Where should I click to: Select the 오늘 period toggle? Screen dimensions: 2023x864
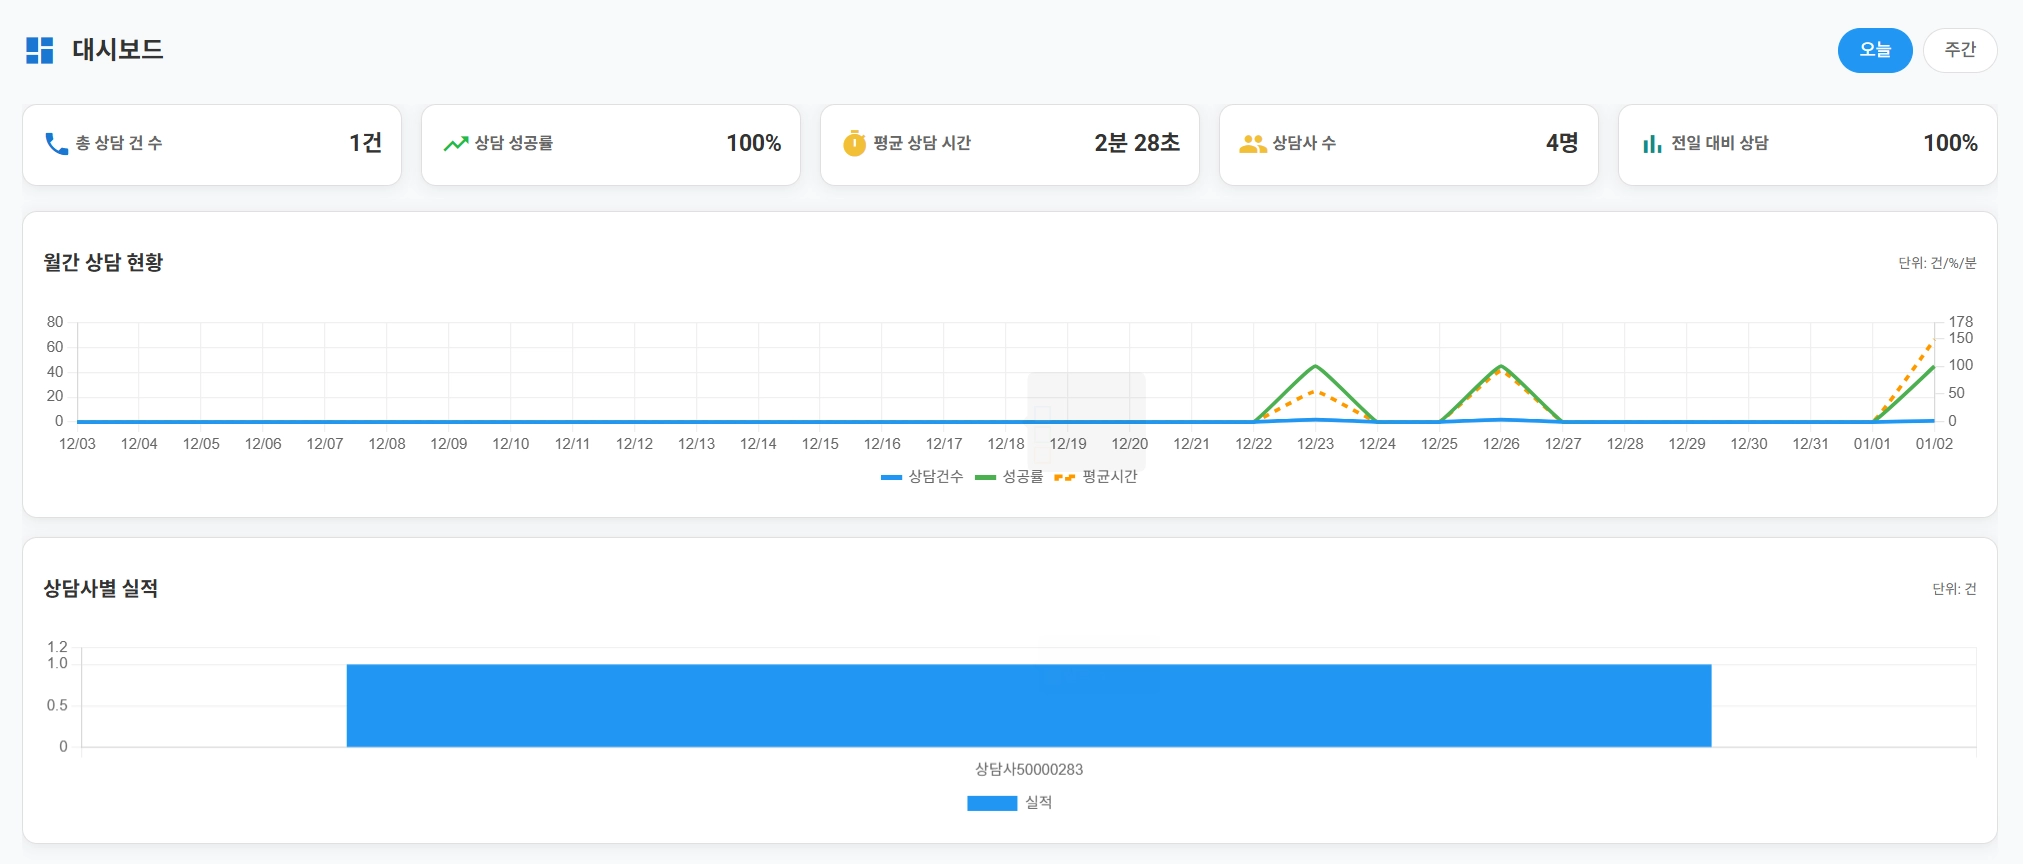pyautogui.click(x=1875, y=50)
